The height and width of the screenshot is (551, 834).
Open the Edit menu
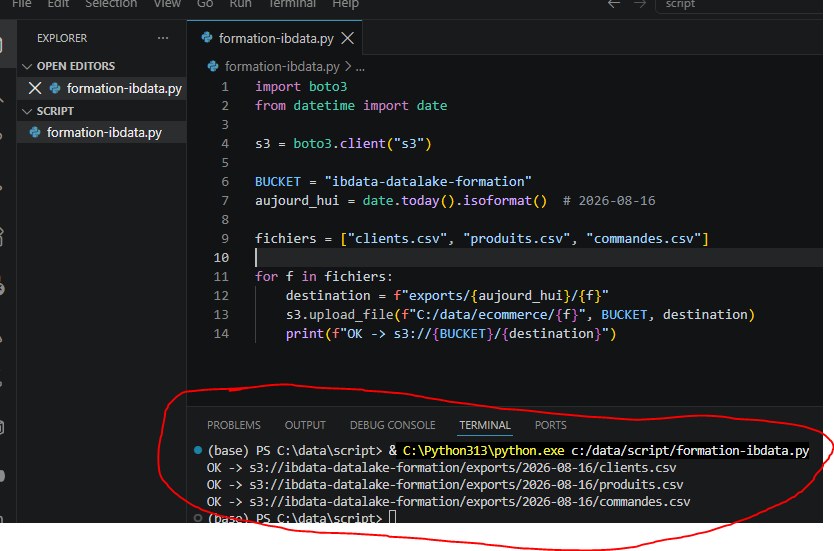tap(58, 4)
